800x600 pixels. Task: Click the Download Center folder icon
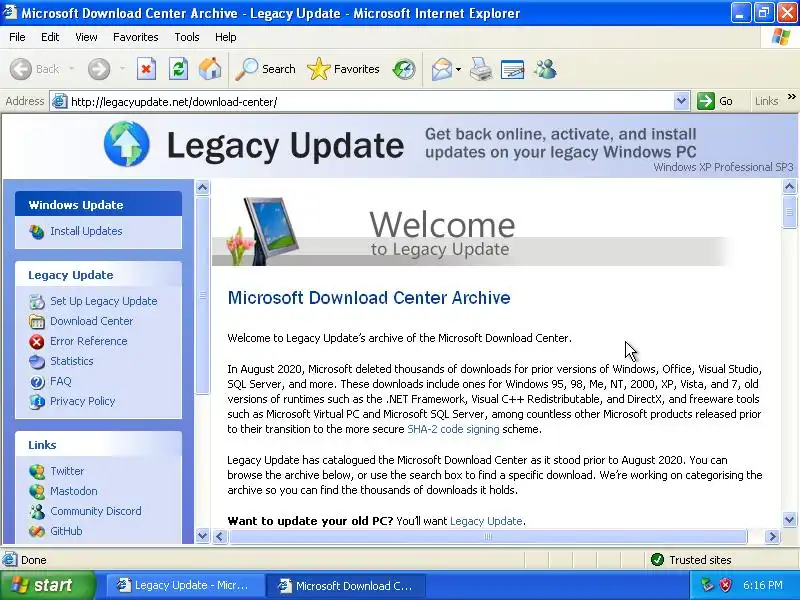coord(37,321)
